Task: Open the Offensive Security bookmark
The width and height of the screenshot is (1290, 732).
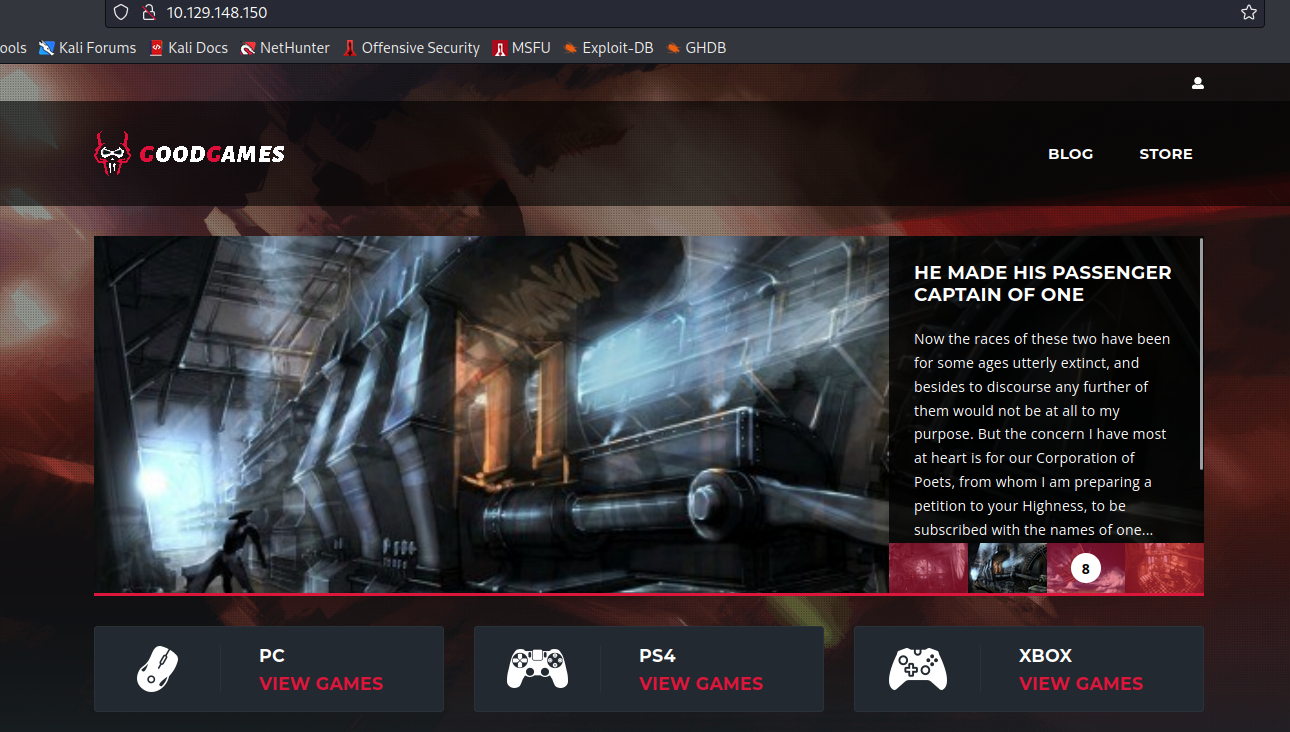Action: (x=411, y=47)
